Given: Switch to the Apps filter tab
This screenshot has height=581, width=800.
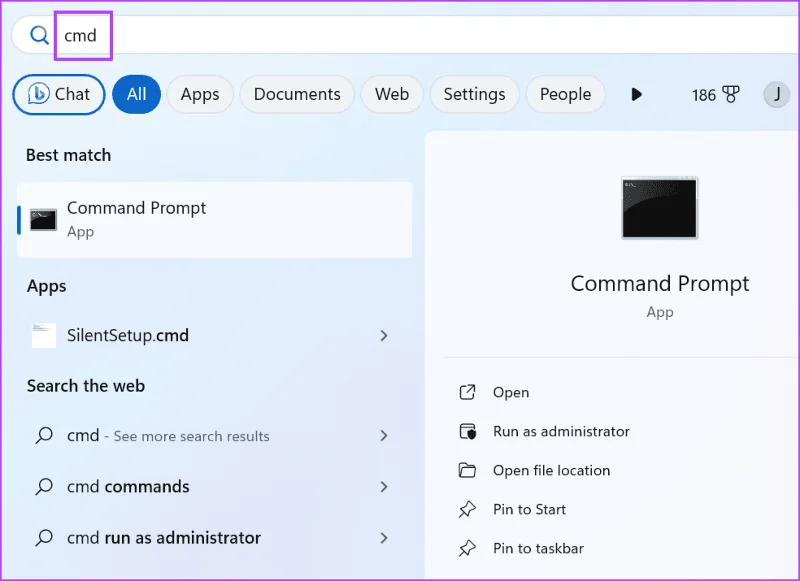Looking at the screenshot, I should [x=200, y=94].
